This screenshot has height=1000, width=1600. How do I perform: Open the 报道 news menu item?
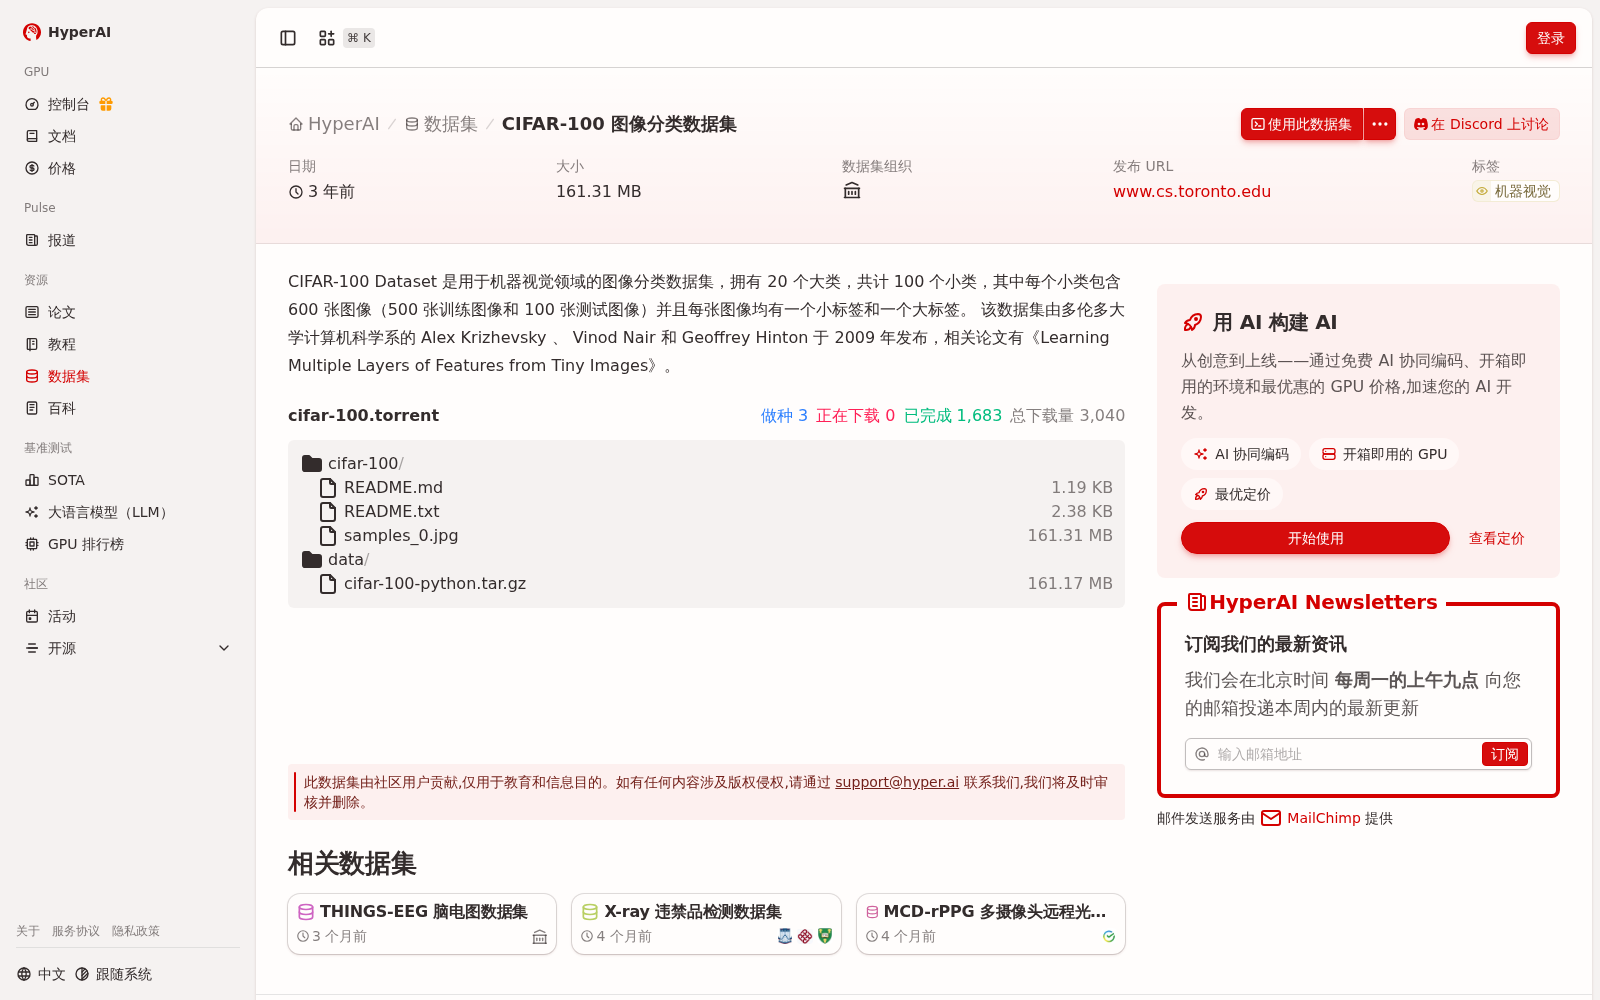coord(128,240)
